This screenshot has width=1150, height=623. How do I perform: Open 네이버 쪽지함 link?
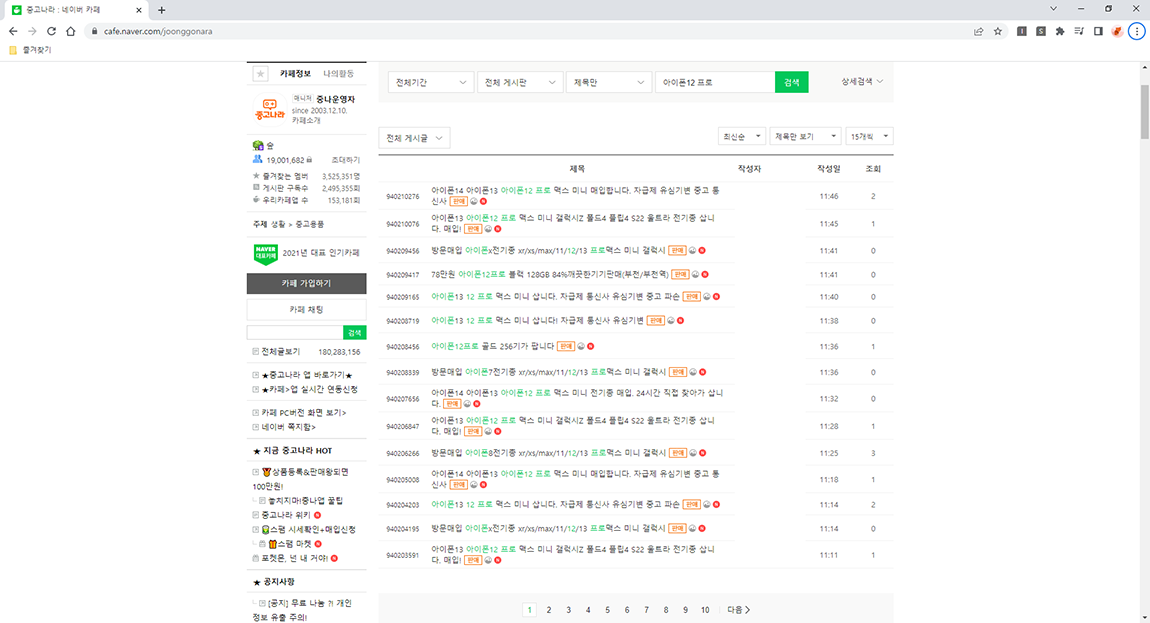(289, 427)
